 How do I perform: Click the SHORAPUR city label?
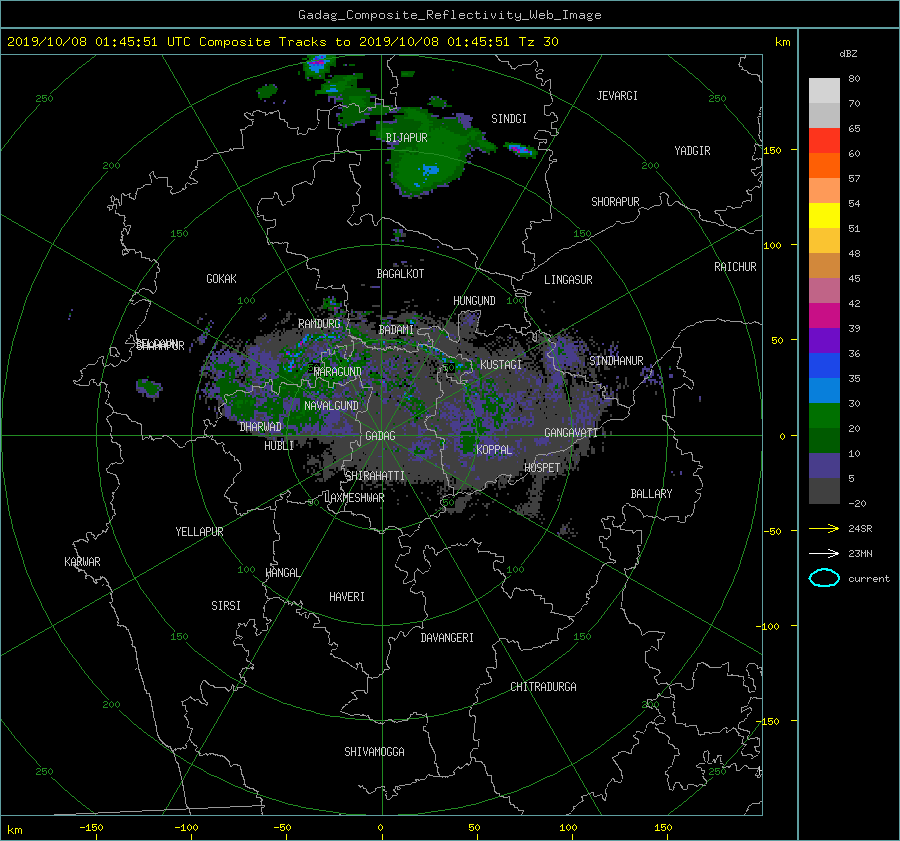tap(615, 202)
